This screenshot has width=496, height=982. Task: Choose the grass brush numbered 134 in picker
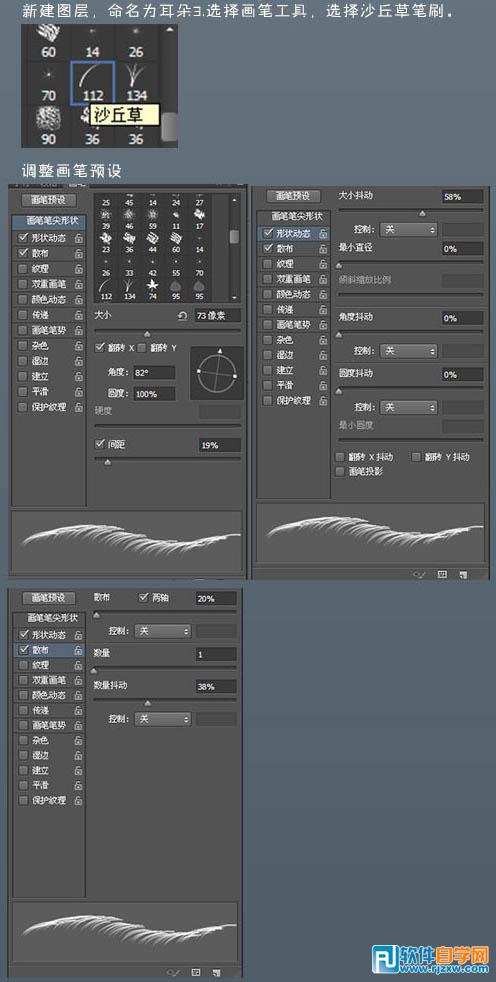pos(136,83)
